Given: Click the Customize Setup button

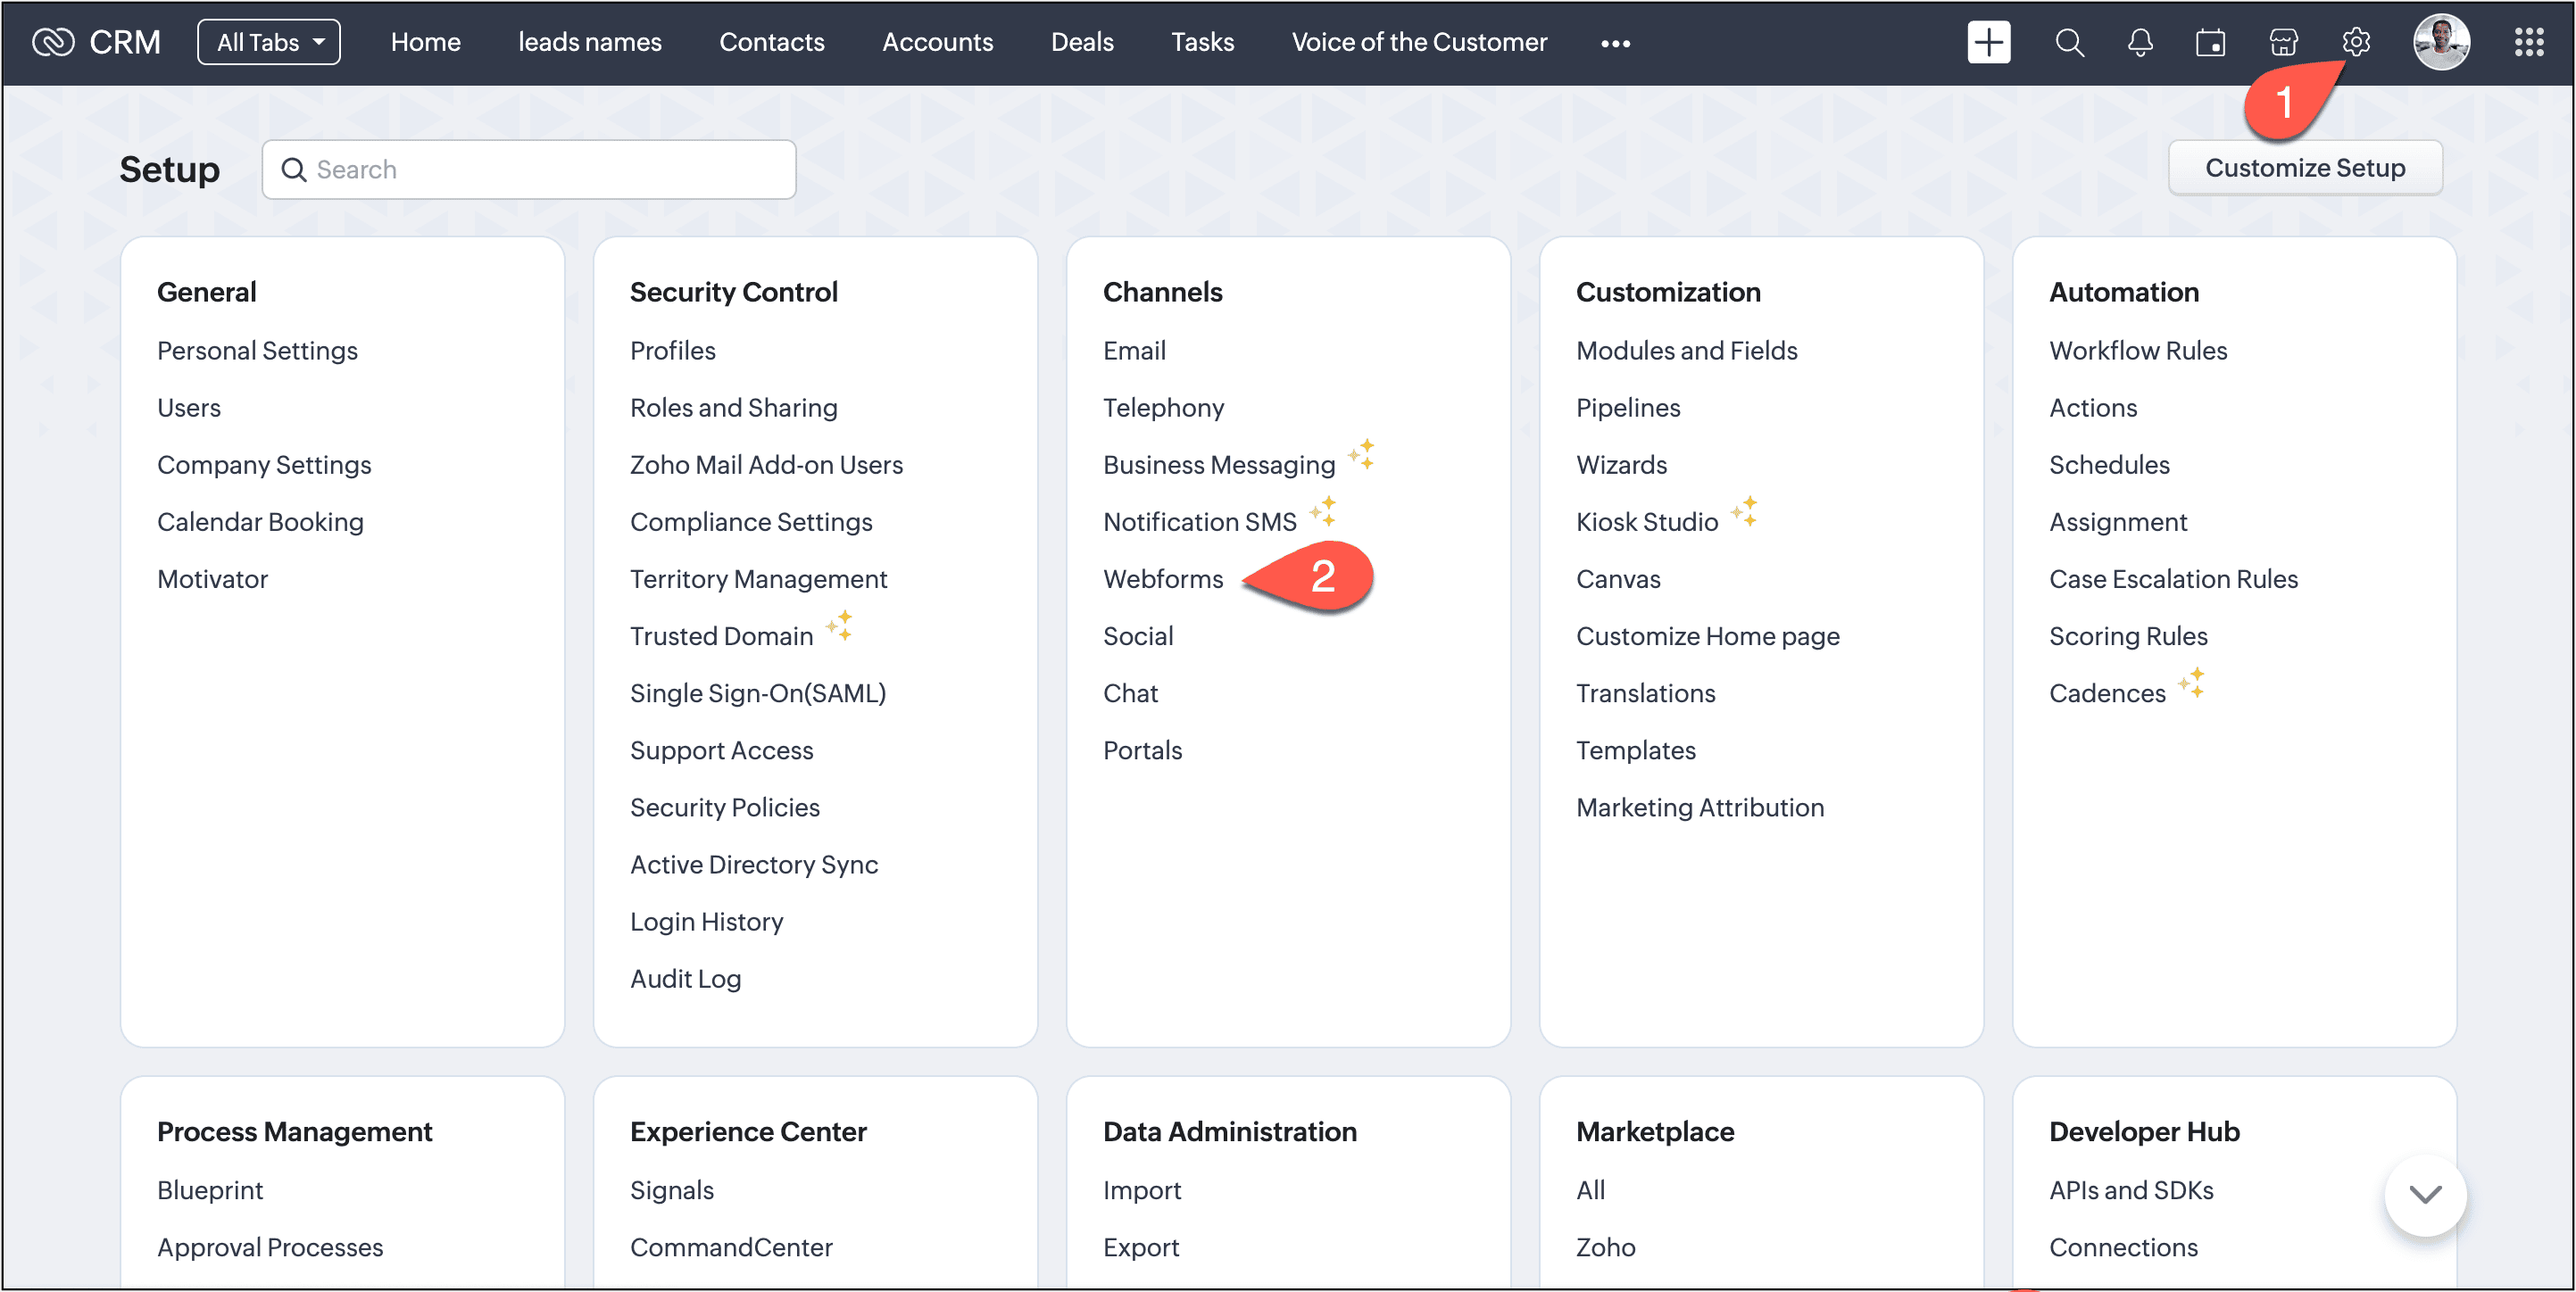Looking at the screenshot, I should tap(2304, 168).
